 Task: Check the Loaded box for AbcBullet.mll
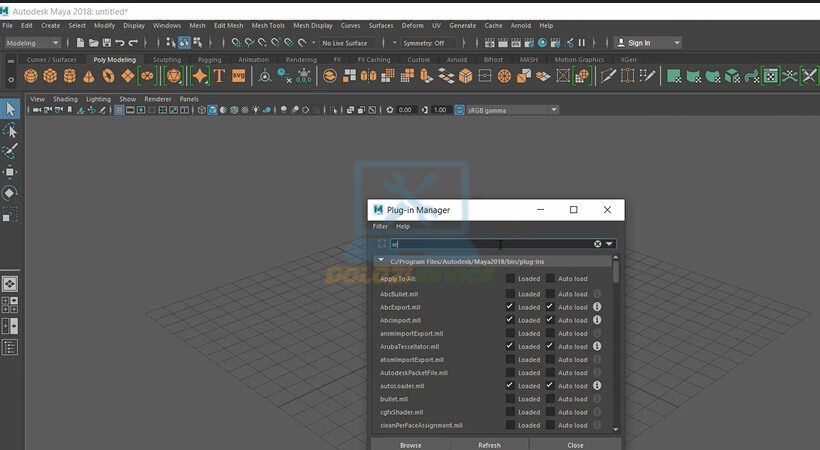[x=510, y=294]
